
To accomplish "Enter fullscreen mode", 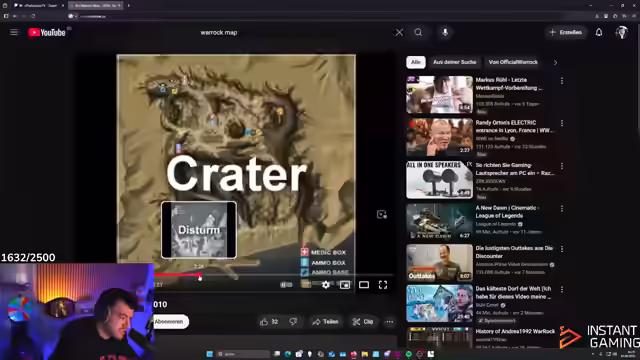I will coord(383,285).
